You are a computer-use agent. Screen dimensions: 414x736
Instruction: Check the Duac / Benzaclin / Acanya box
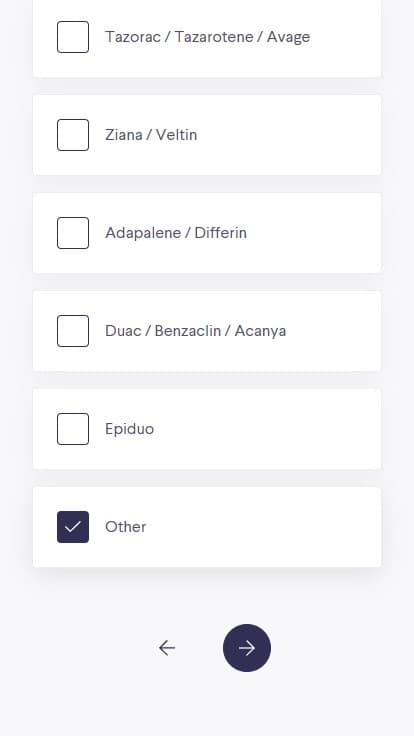pyautogui.click(x=73, y=330)
